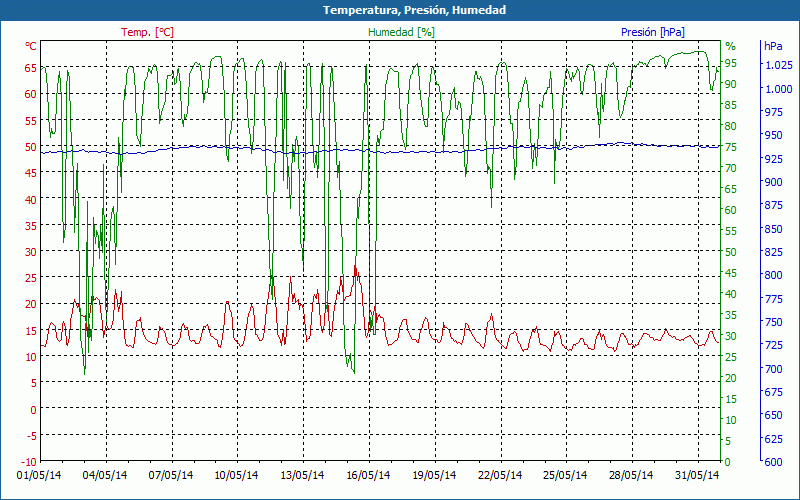The image size is (800, 500).
Task: Click the chart title 'Temperatura, Presión, Humedad'
Action: click(414, 10)
